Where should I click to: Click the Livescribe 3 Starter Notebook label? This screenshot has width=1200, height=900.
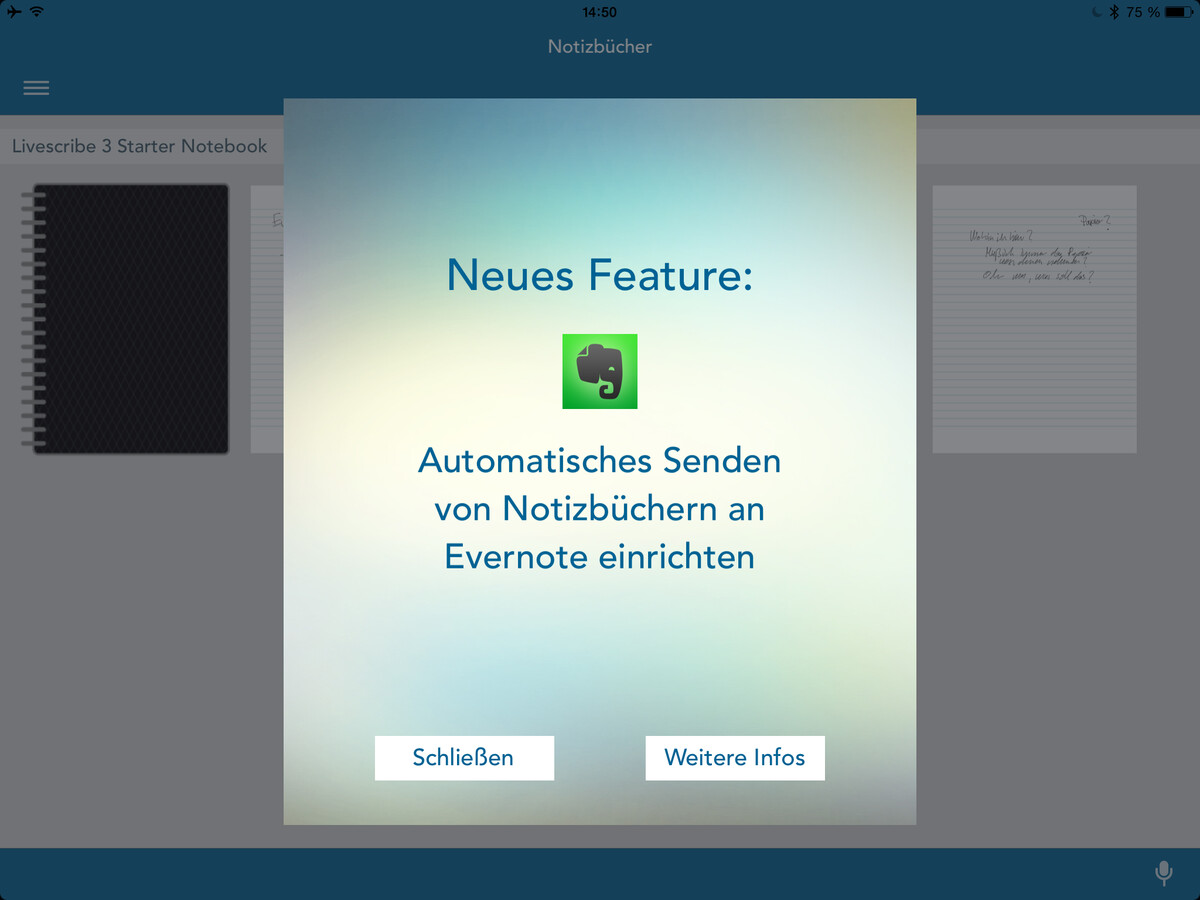pos(140,146)
